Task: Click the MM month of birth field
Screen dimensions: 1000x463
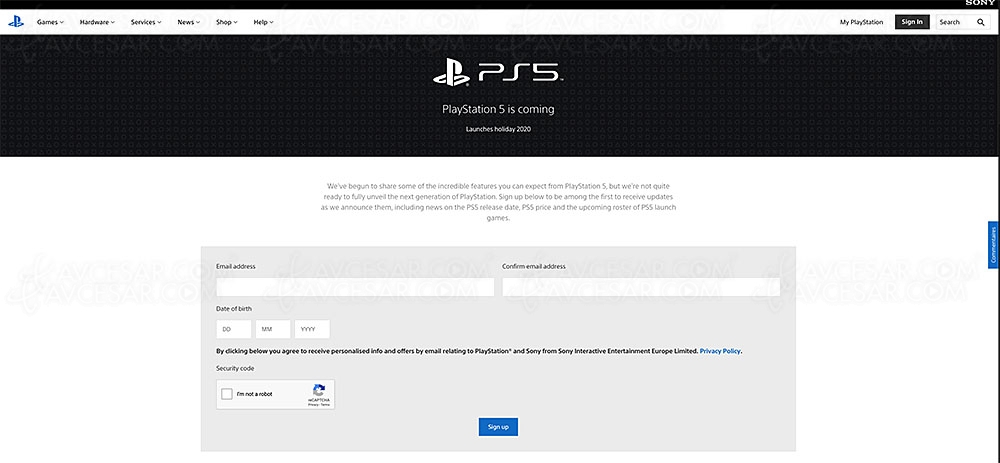Action: click(x=272, y=329)
